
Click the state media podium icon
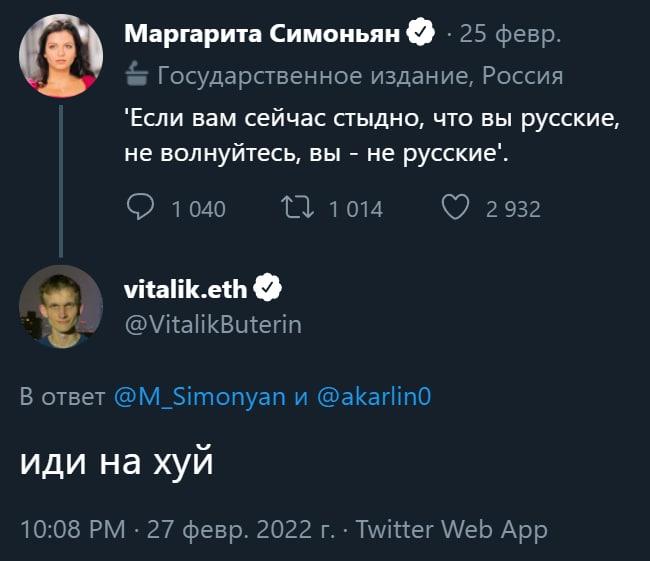(x=137, y=76)
